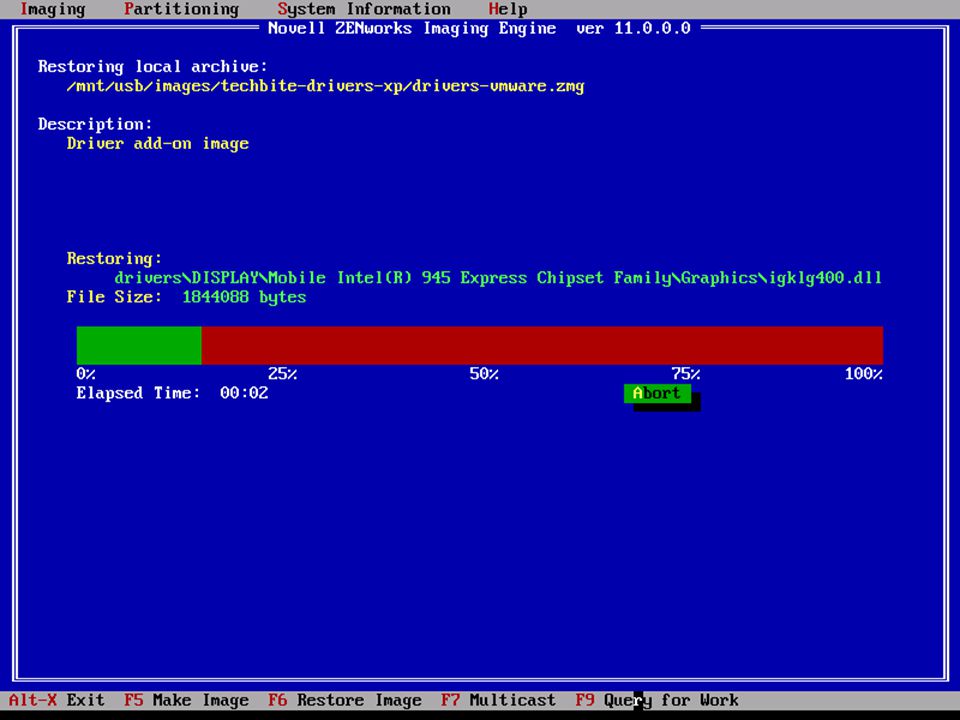This screenshot has width=960, height=720.
Task: Click the 'Description:' label
Action: [x=95, y=124]
